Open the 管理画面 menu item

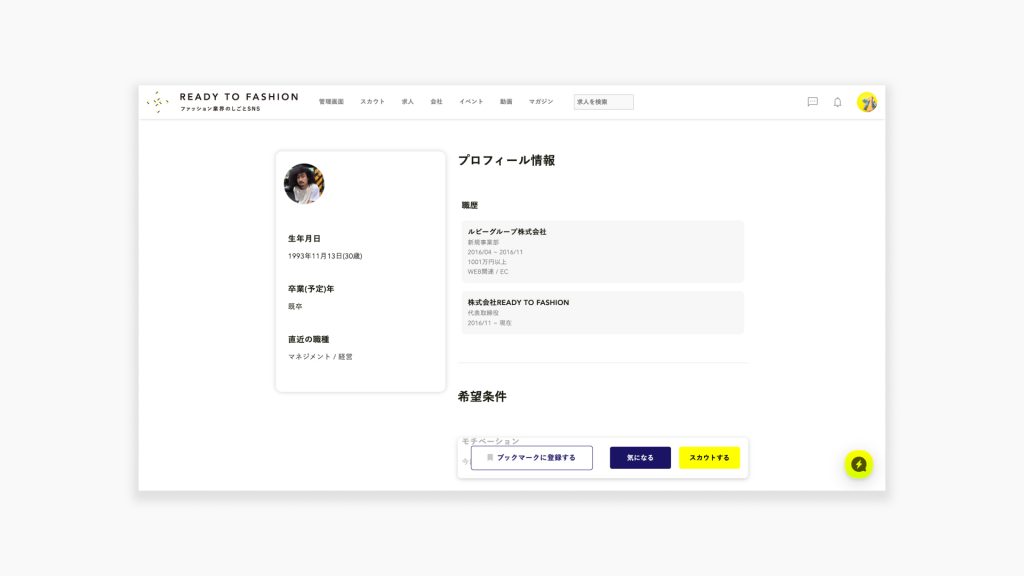click(x=331, y=102)
